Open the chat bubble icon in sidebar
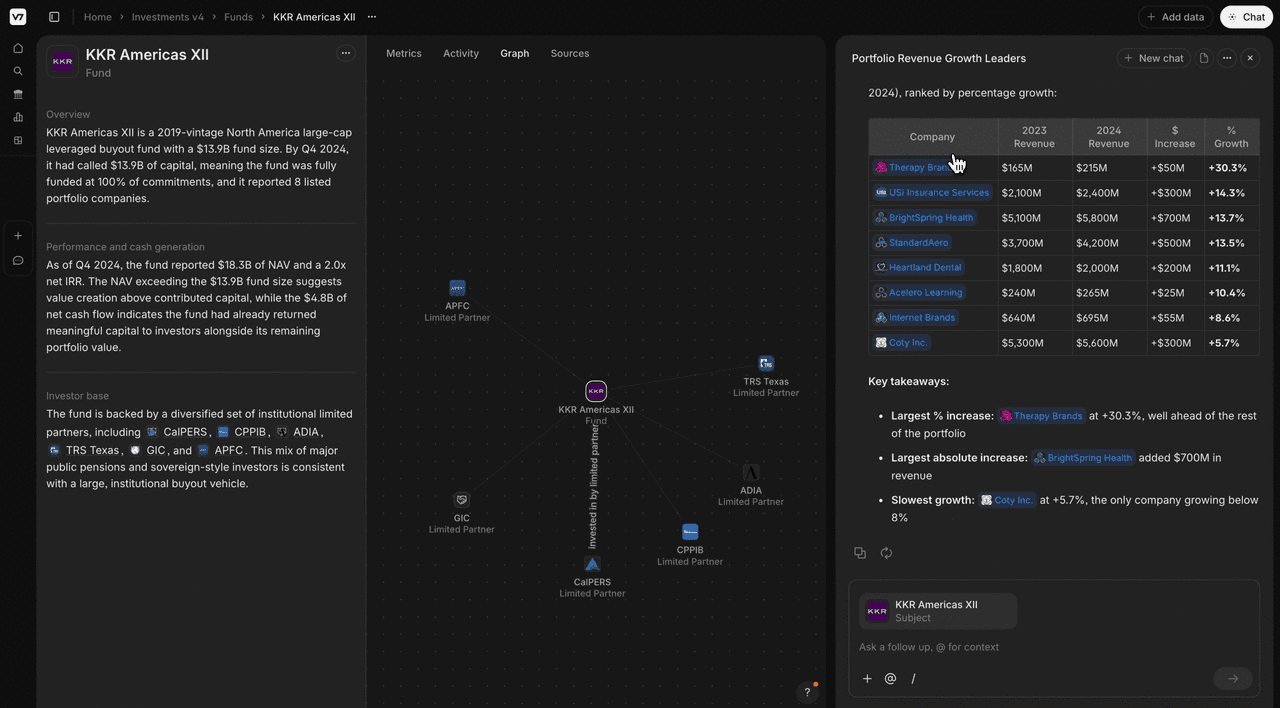 point(18,260)
